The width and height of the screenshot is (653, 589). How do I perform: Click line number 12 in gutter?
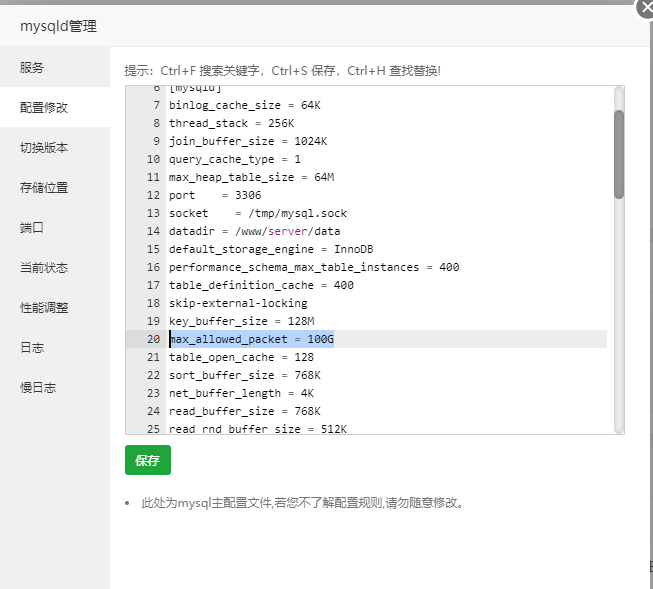(x=153, y=195)
